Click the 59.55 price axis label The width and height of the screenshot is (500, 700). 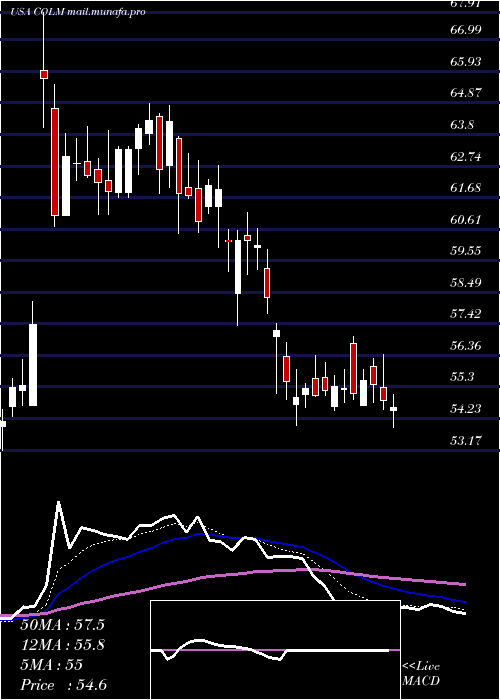(x=466, y=251)
